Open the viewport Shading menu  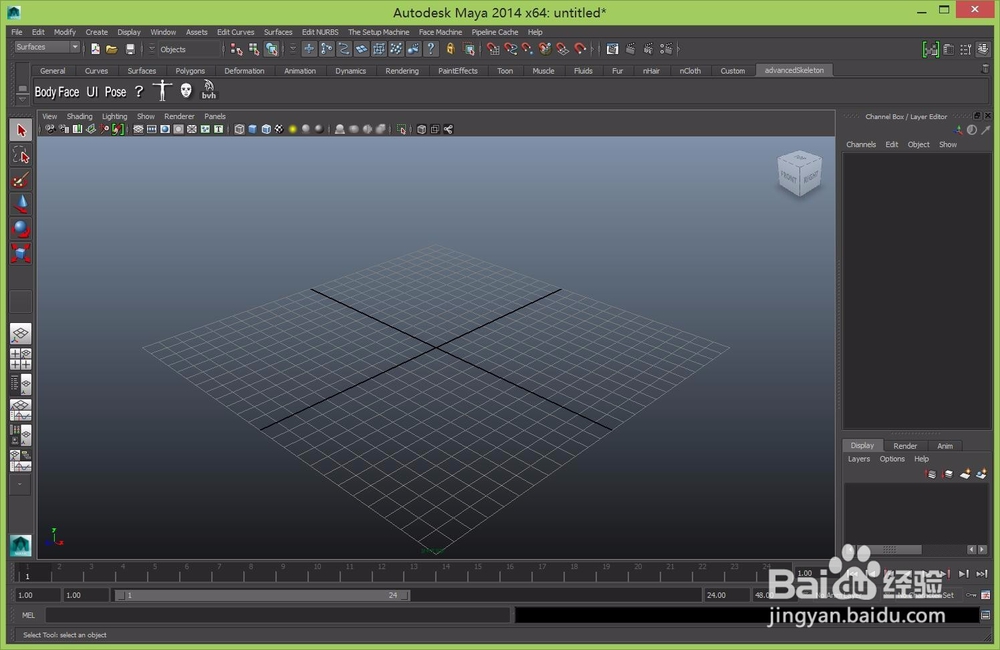79,116
